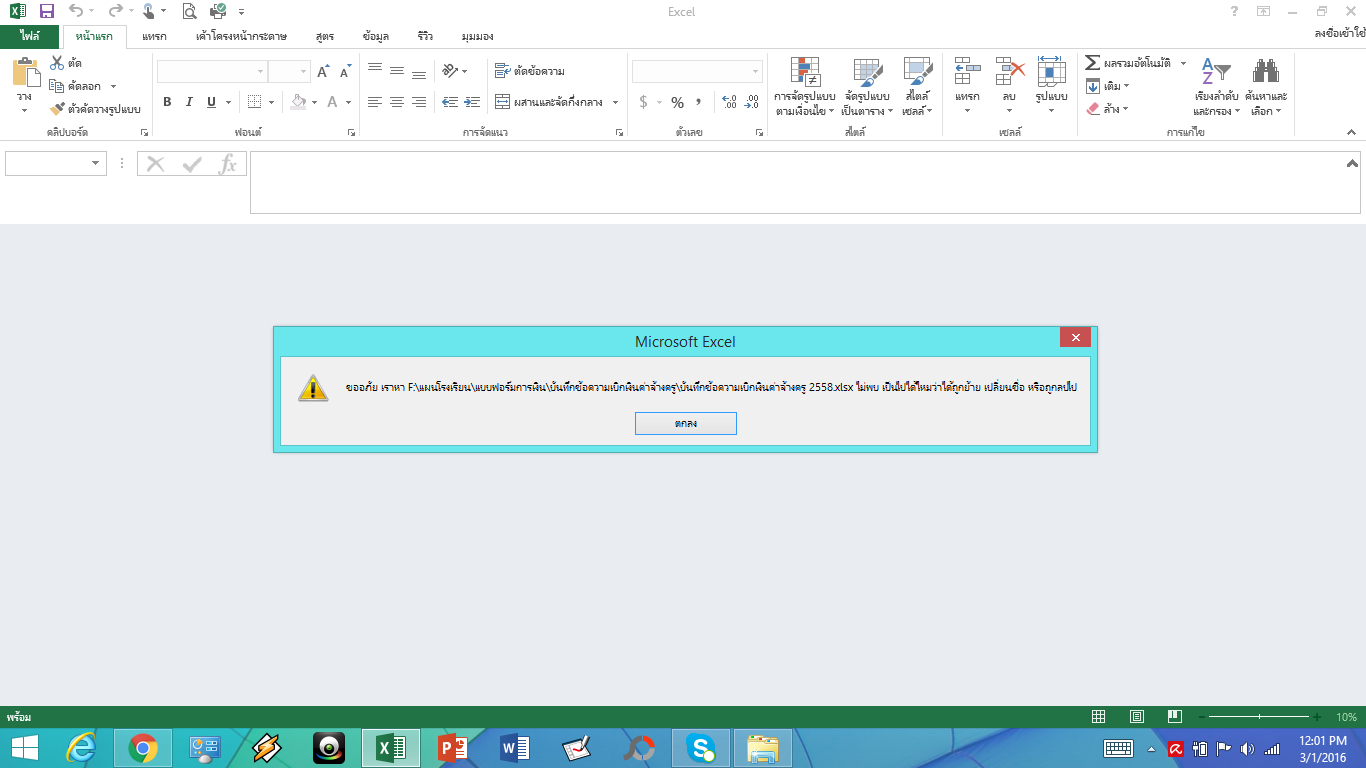Increase the cell indent

tap(472, 102)
